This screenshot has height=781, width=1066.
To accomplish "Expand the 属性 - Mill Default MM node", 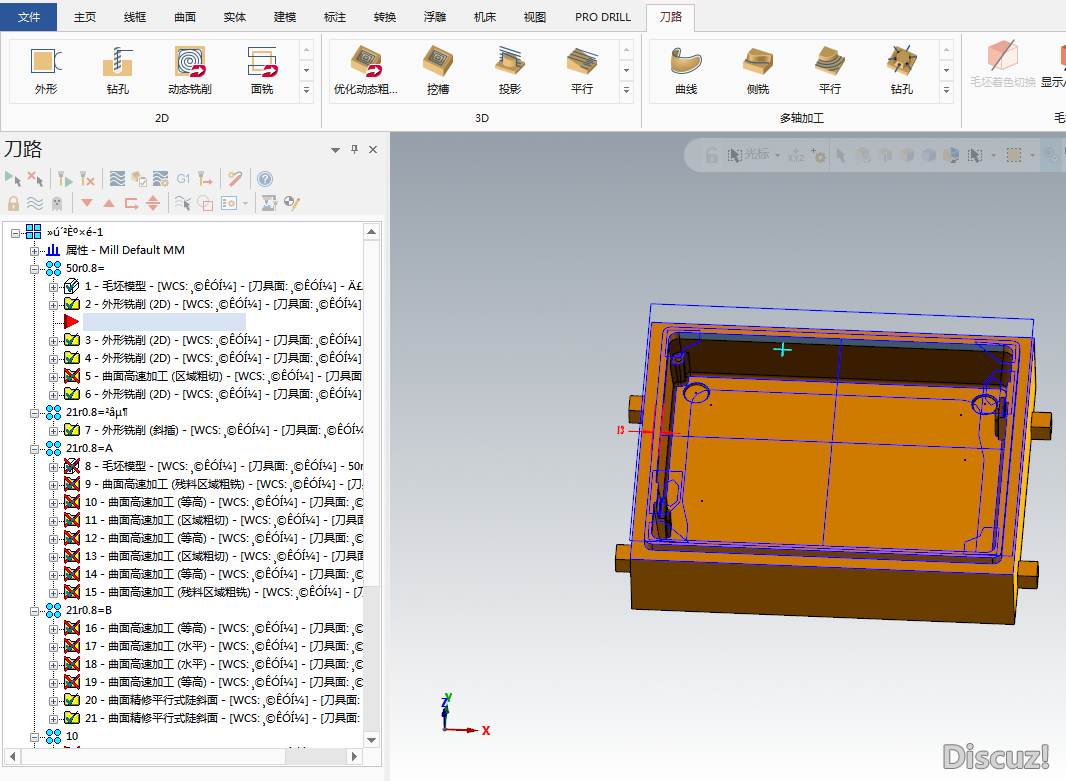I will 34,251.
